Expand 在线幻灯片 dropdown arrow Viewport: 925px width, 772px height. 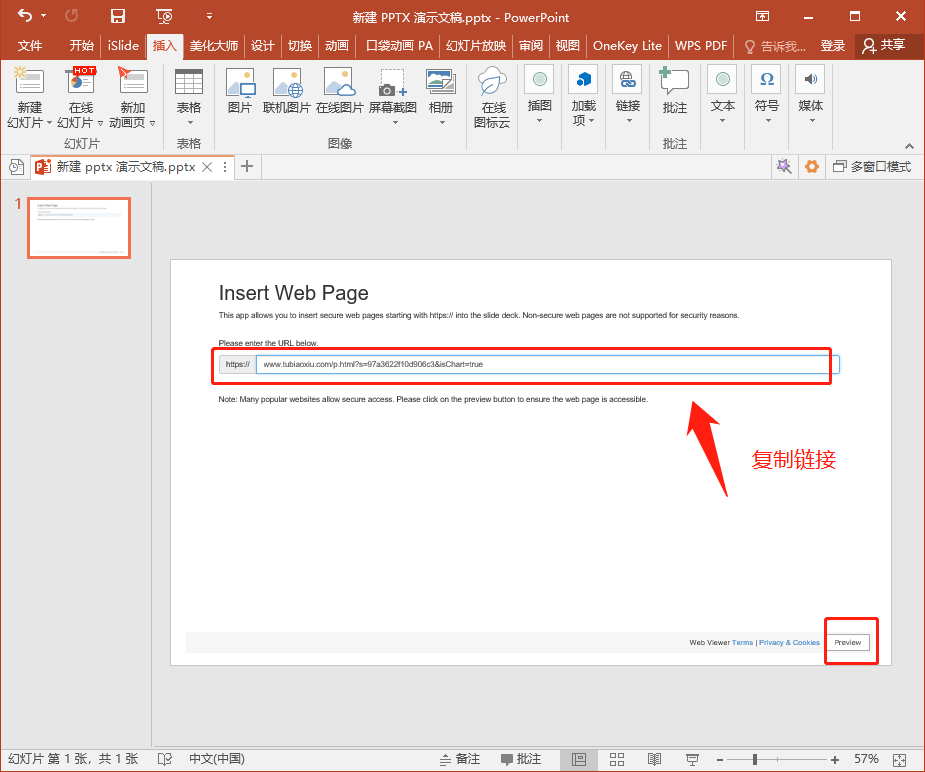click(100, 123)
